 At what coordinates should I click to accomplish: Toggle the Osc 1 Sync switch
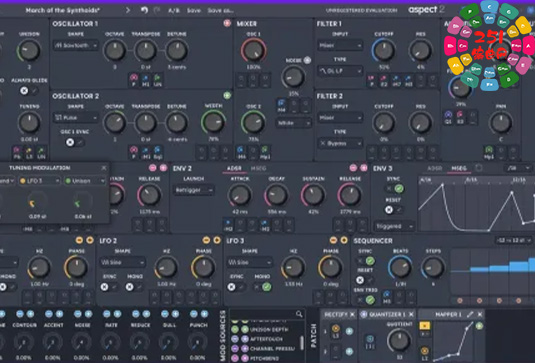tap(75, 142)
